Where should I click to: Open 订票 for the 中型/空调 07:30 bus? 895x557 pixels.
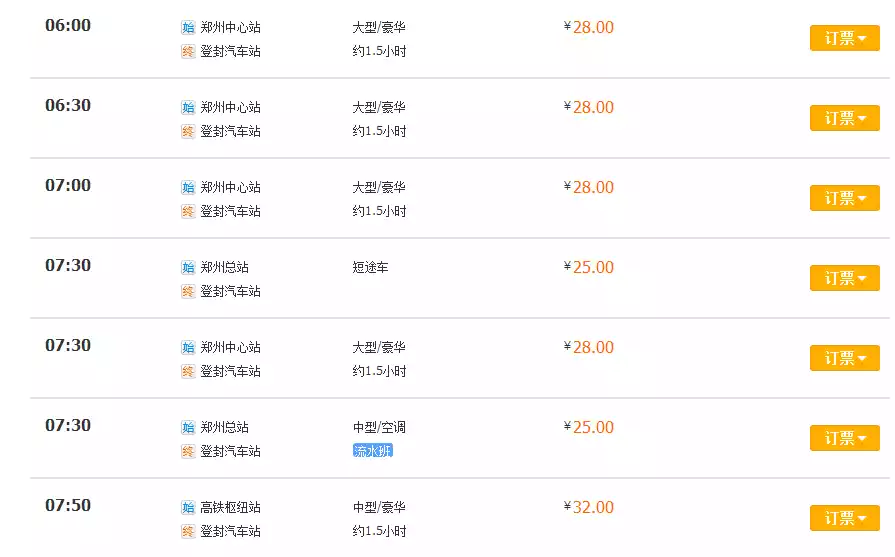coord(844,438)
